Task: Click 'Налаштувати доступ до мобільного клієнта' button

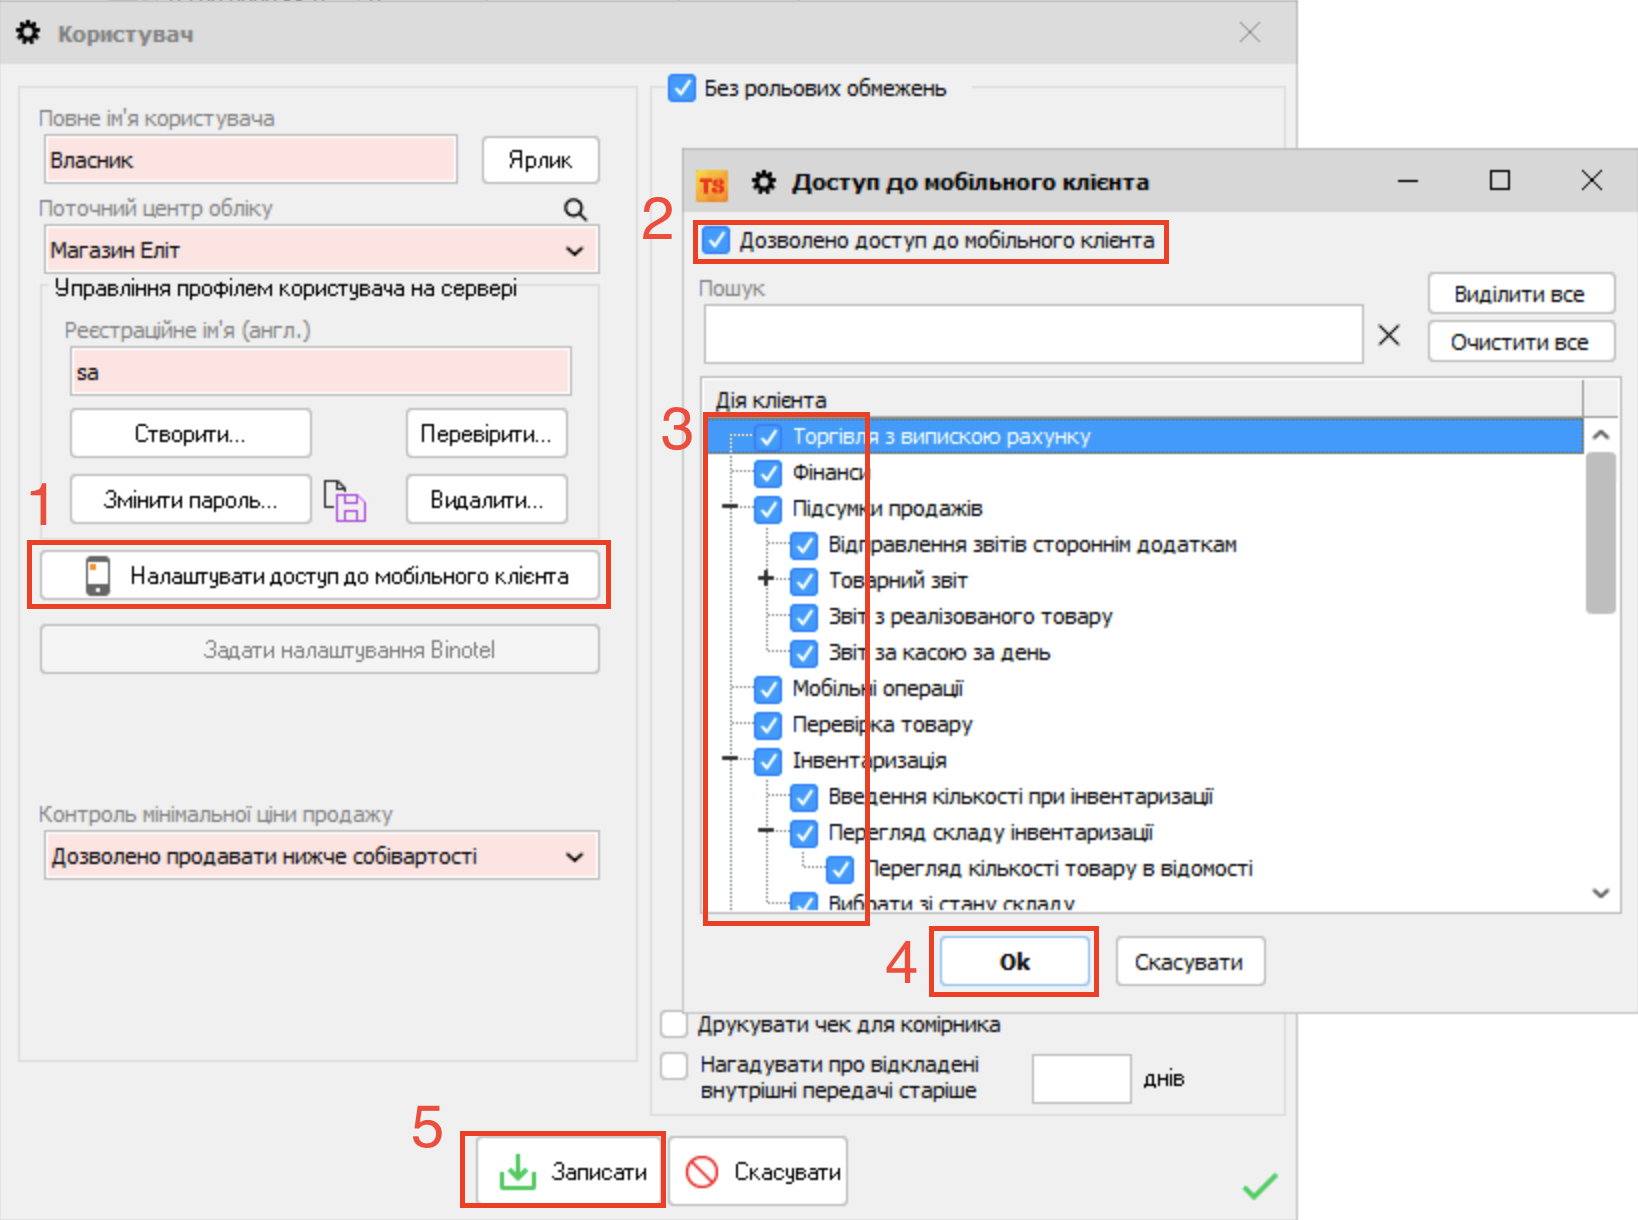Action: click(320, 576)
